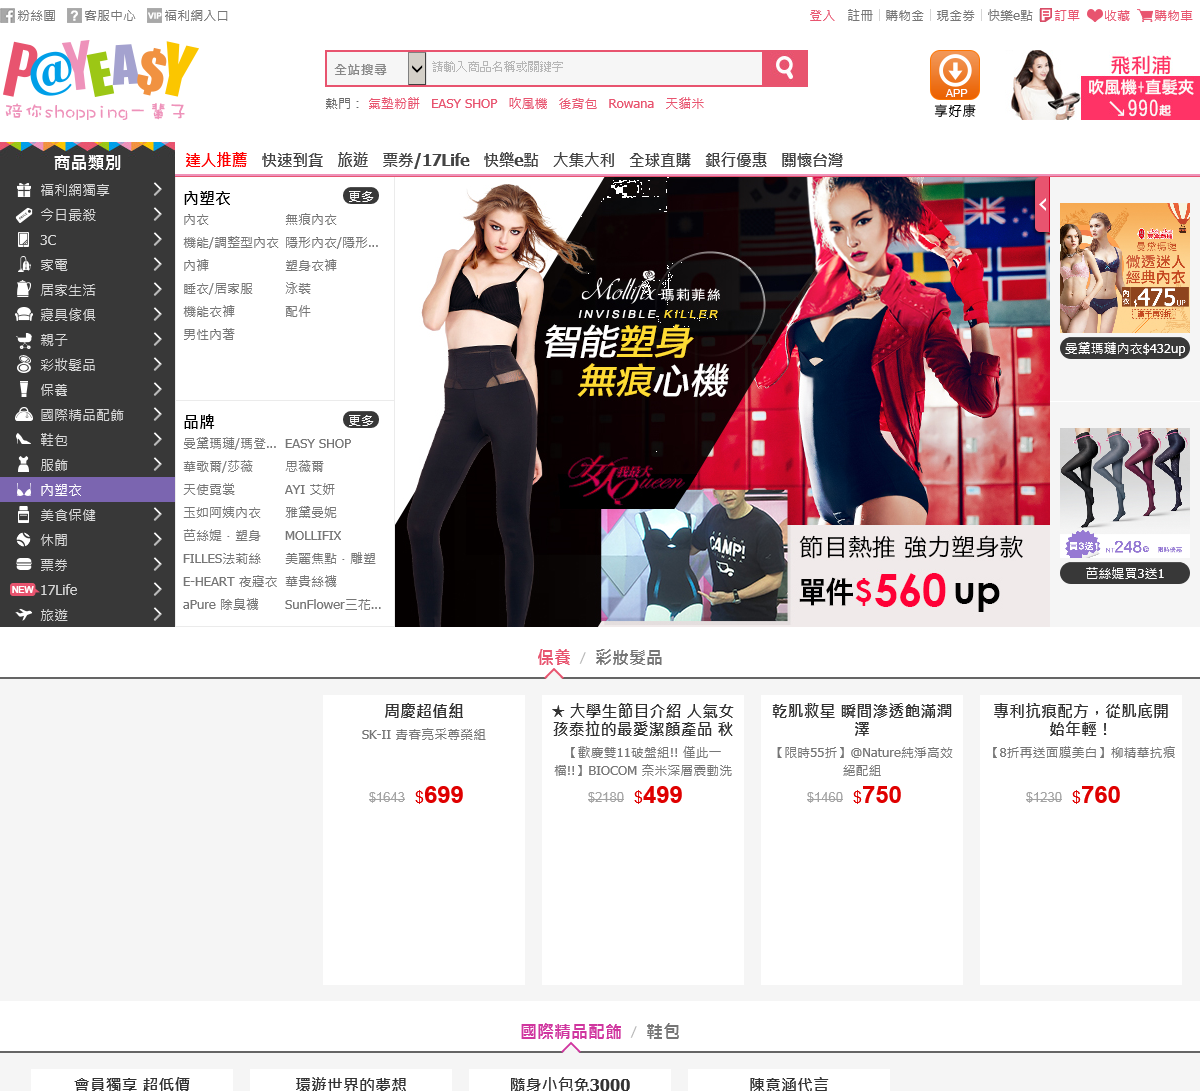Image resolution: width=1200 pixels, height=1091 pixels.
Task: Click the 票券 ticket icon in sidebar
Action: tap(24, 565)
